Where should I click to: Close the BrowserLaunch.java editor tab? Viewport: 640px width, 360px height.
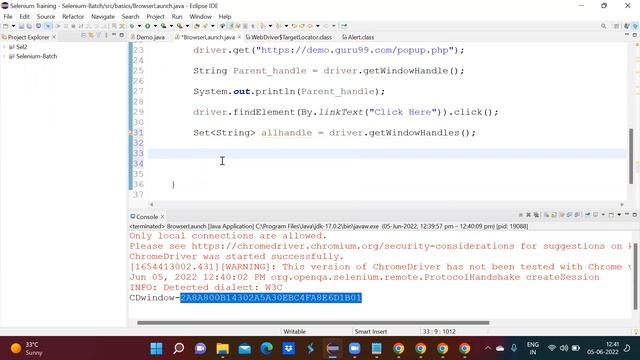[240, 37]
